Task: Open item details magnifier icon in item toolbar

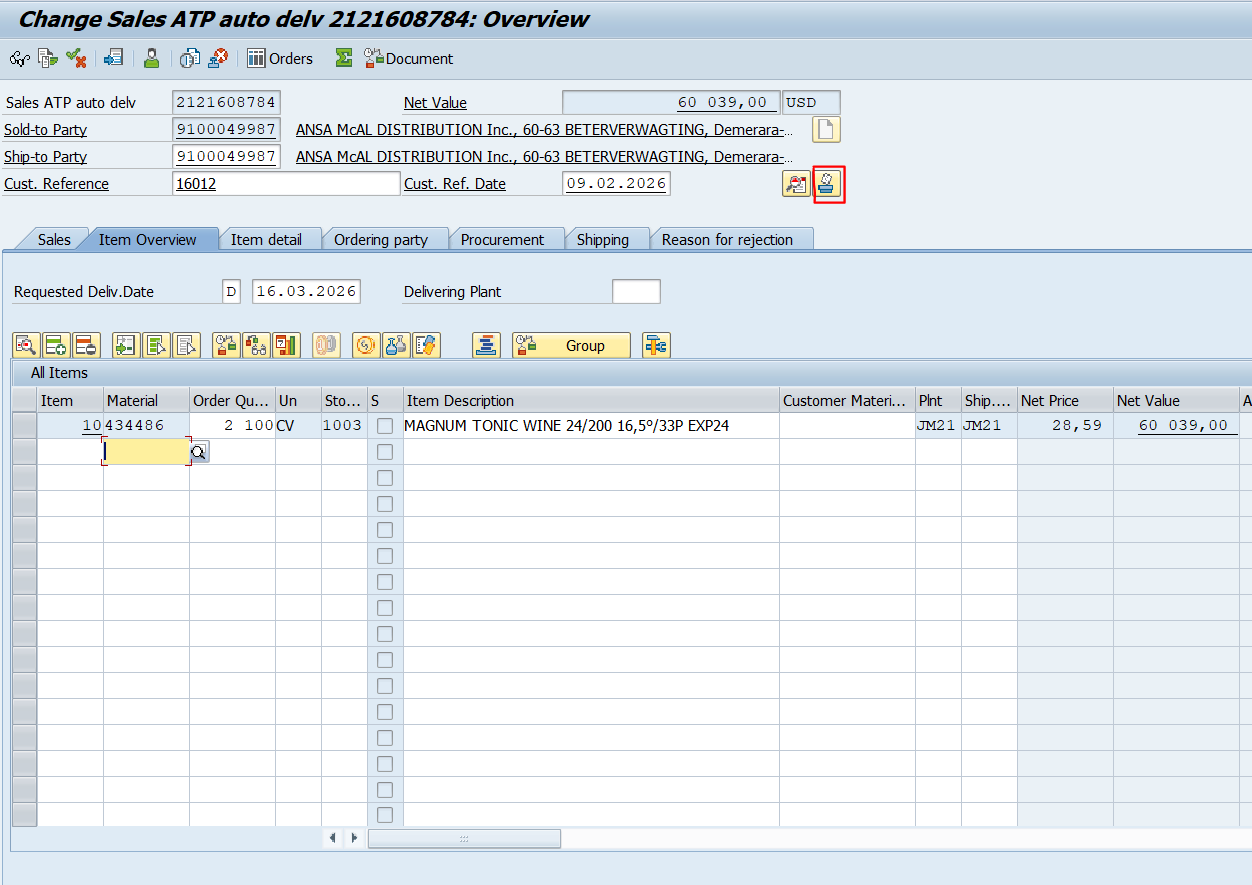Action: tap(26, 345)
